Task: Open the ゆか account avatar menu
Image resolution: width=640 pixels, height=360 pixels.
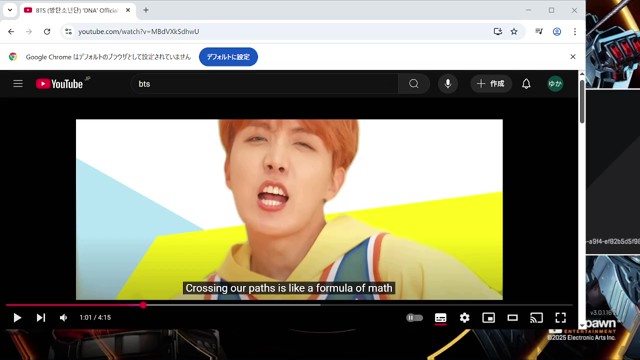Action: pos(555,84)
